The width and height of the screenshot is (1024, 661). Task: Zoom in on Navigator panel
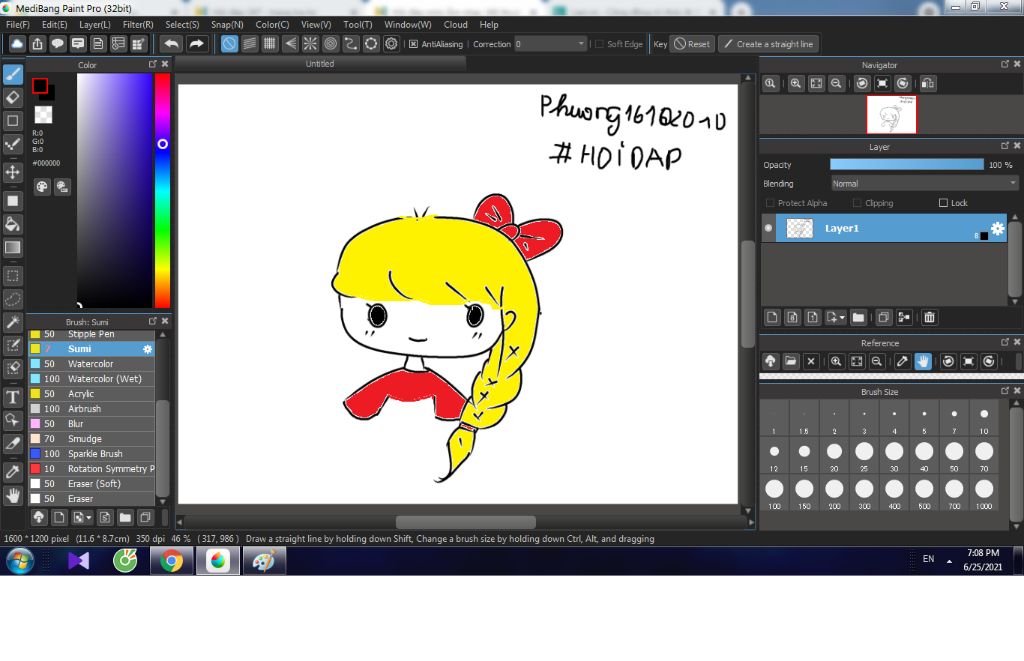tap(795, 84)
